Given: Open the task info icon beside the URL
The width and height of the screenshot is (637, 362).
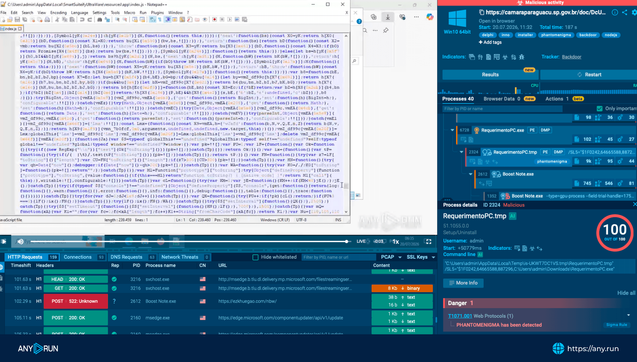Looking at the screenshot, I should pyautogui.click(x=615, y=13).
